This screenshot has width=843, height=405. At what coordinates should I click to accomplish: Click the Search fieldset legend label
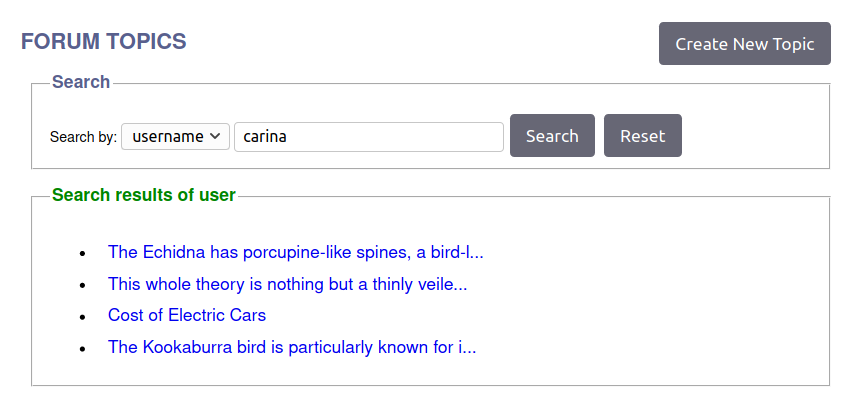81,82
